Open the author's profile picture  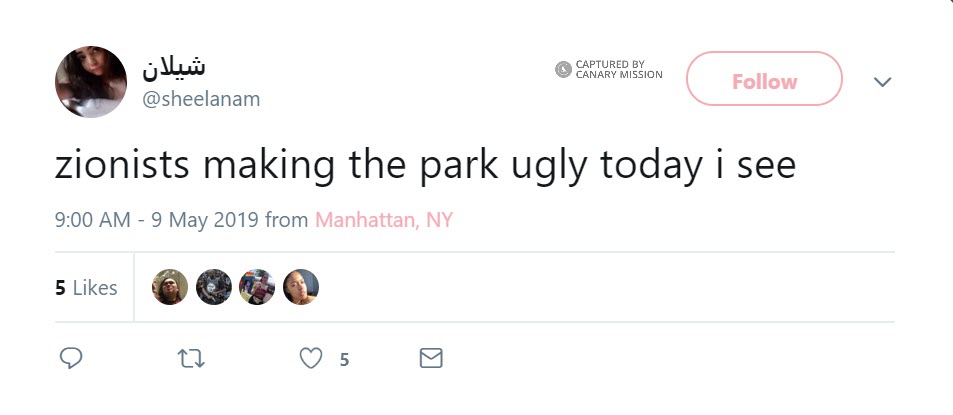[x=90, y=81]
